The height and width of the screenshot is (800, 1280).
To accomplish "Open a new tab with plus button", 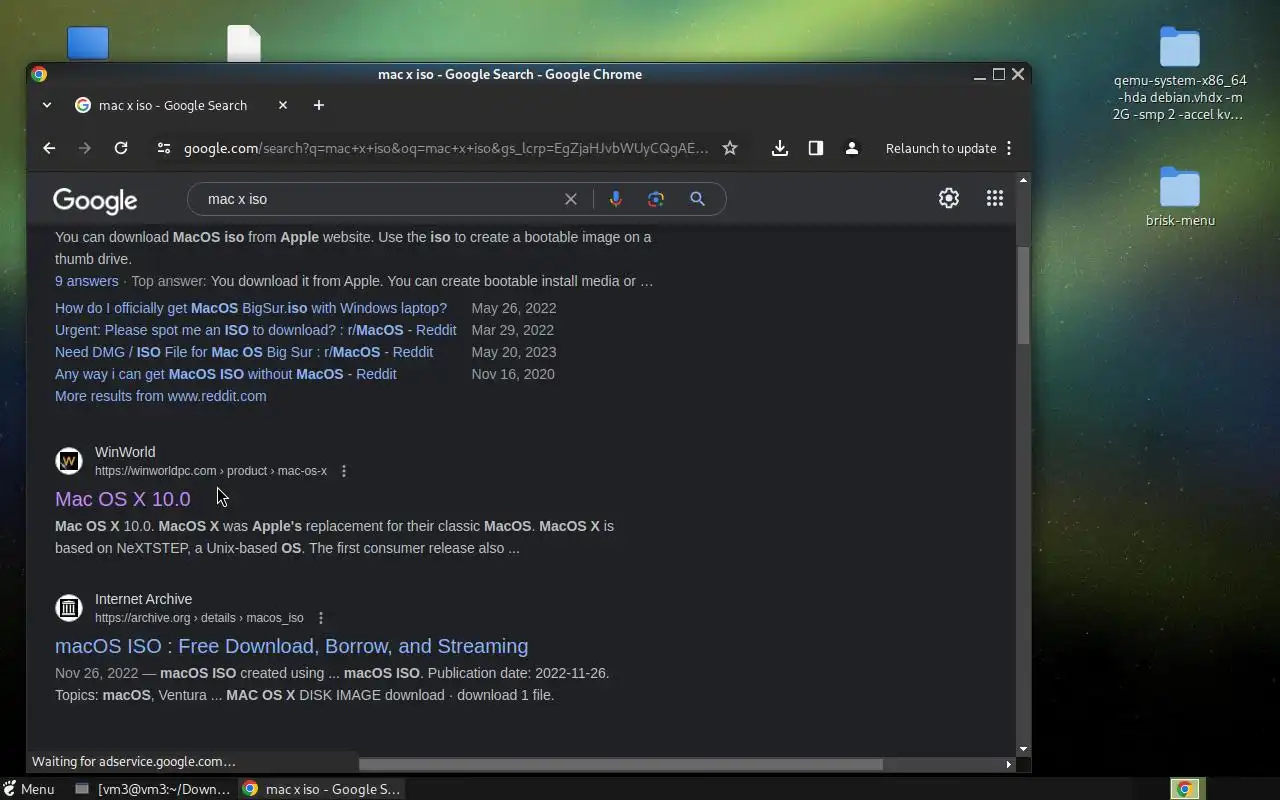I will (318, 105).
